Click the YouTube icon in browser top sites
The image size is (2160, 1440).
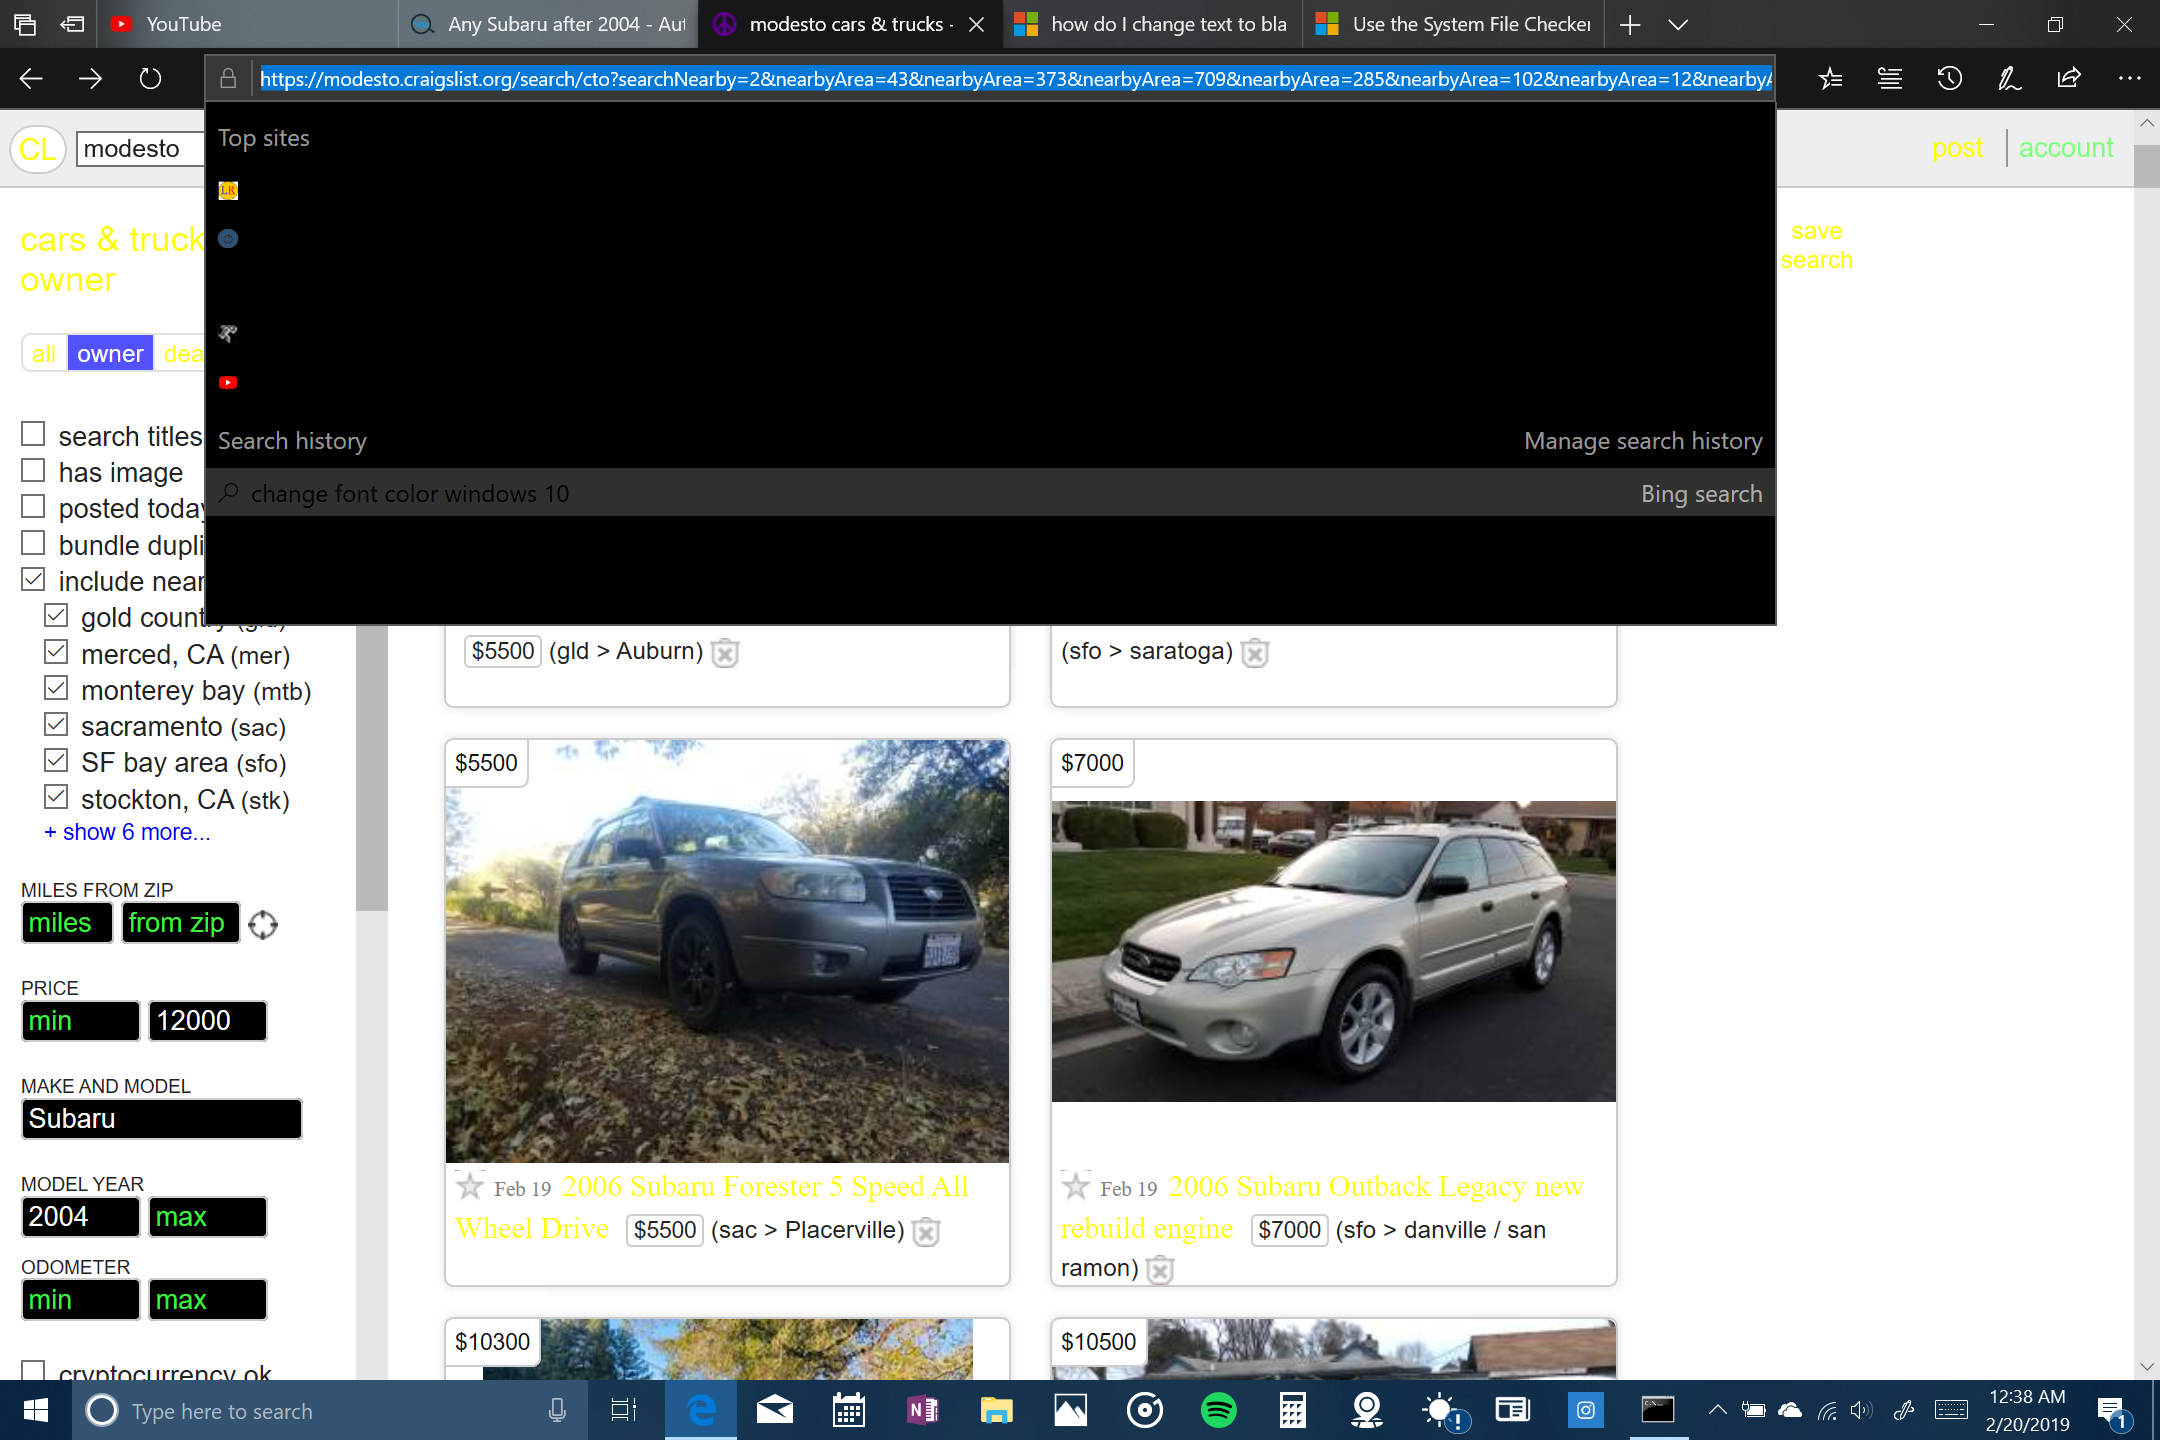tap(228, 382)
